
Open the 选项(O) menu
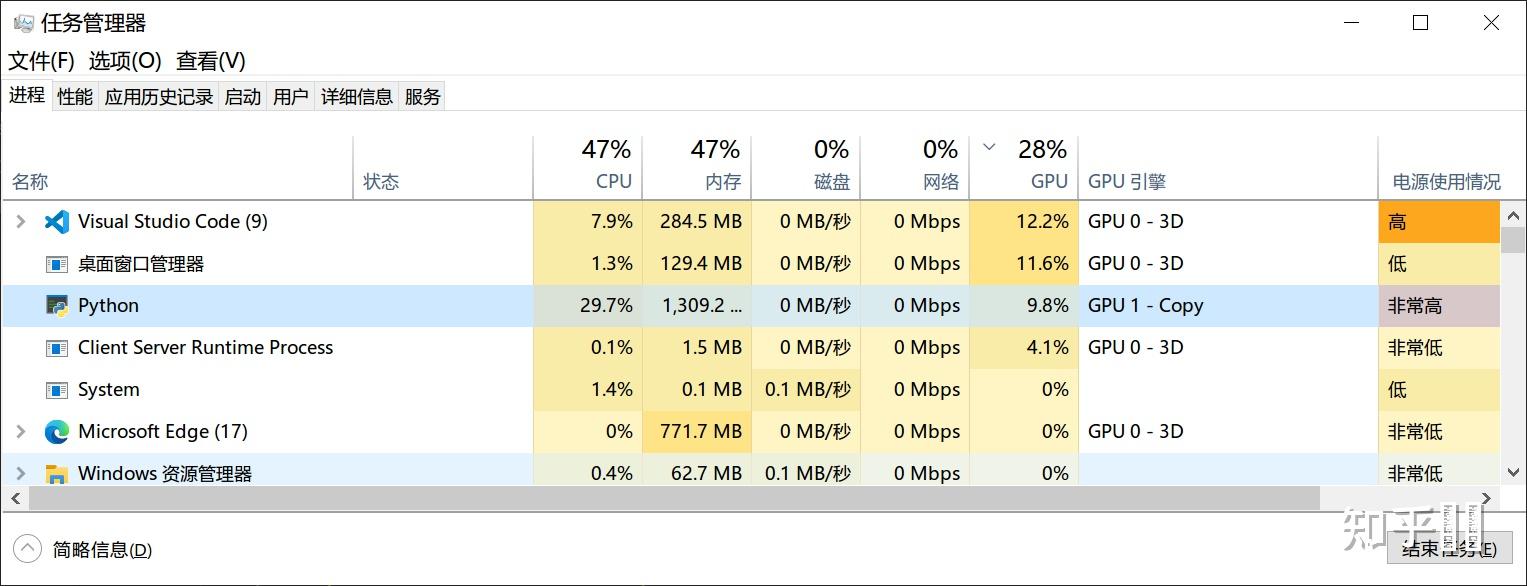tap(125, 61)
